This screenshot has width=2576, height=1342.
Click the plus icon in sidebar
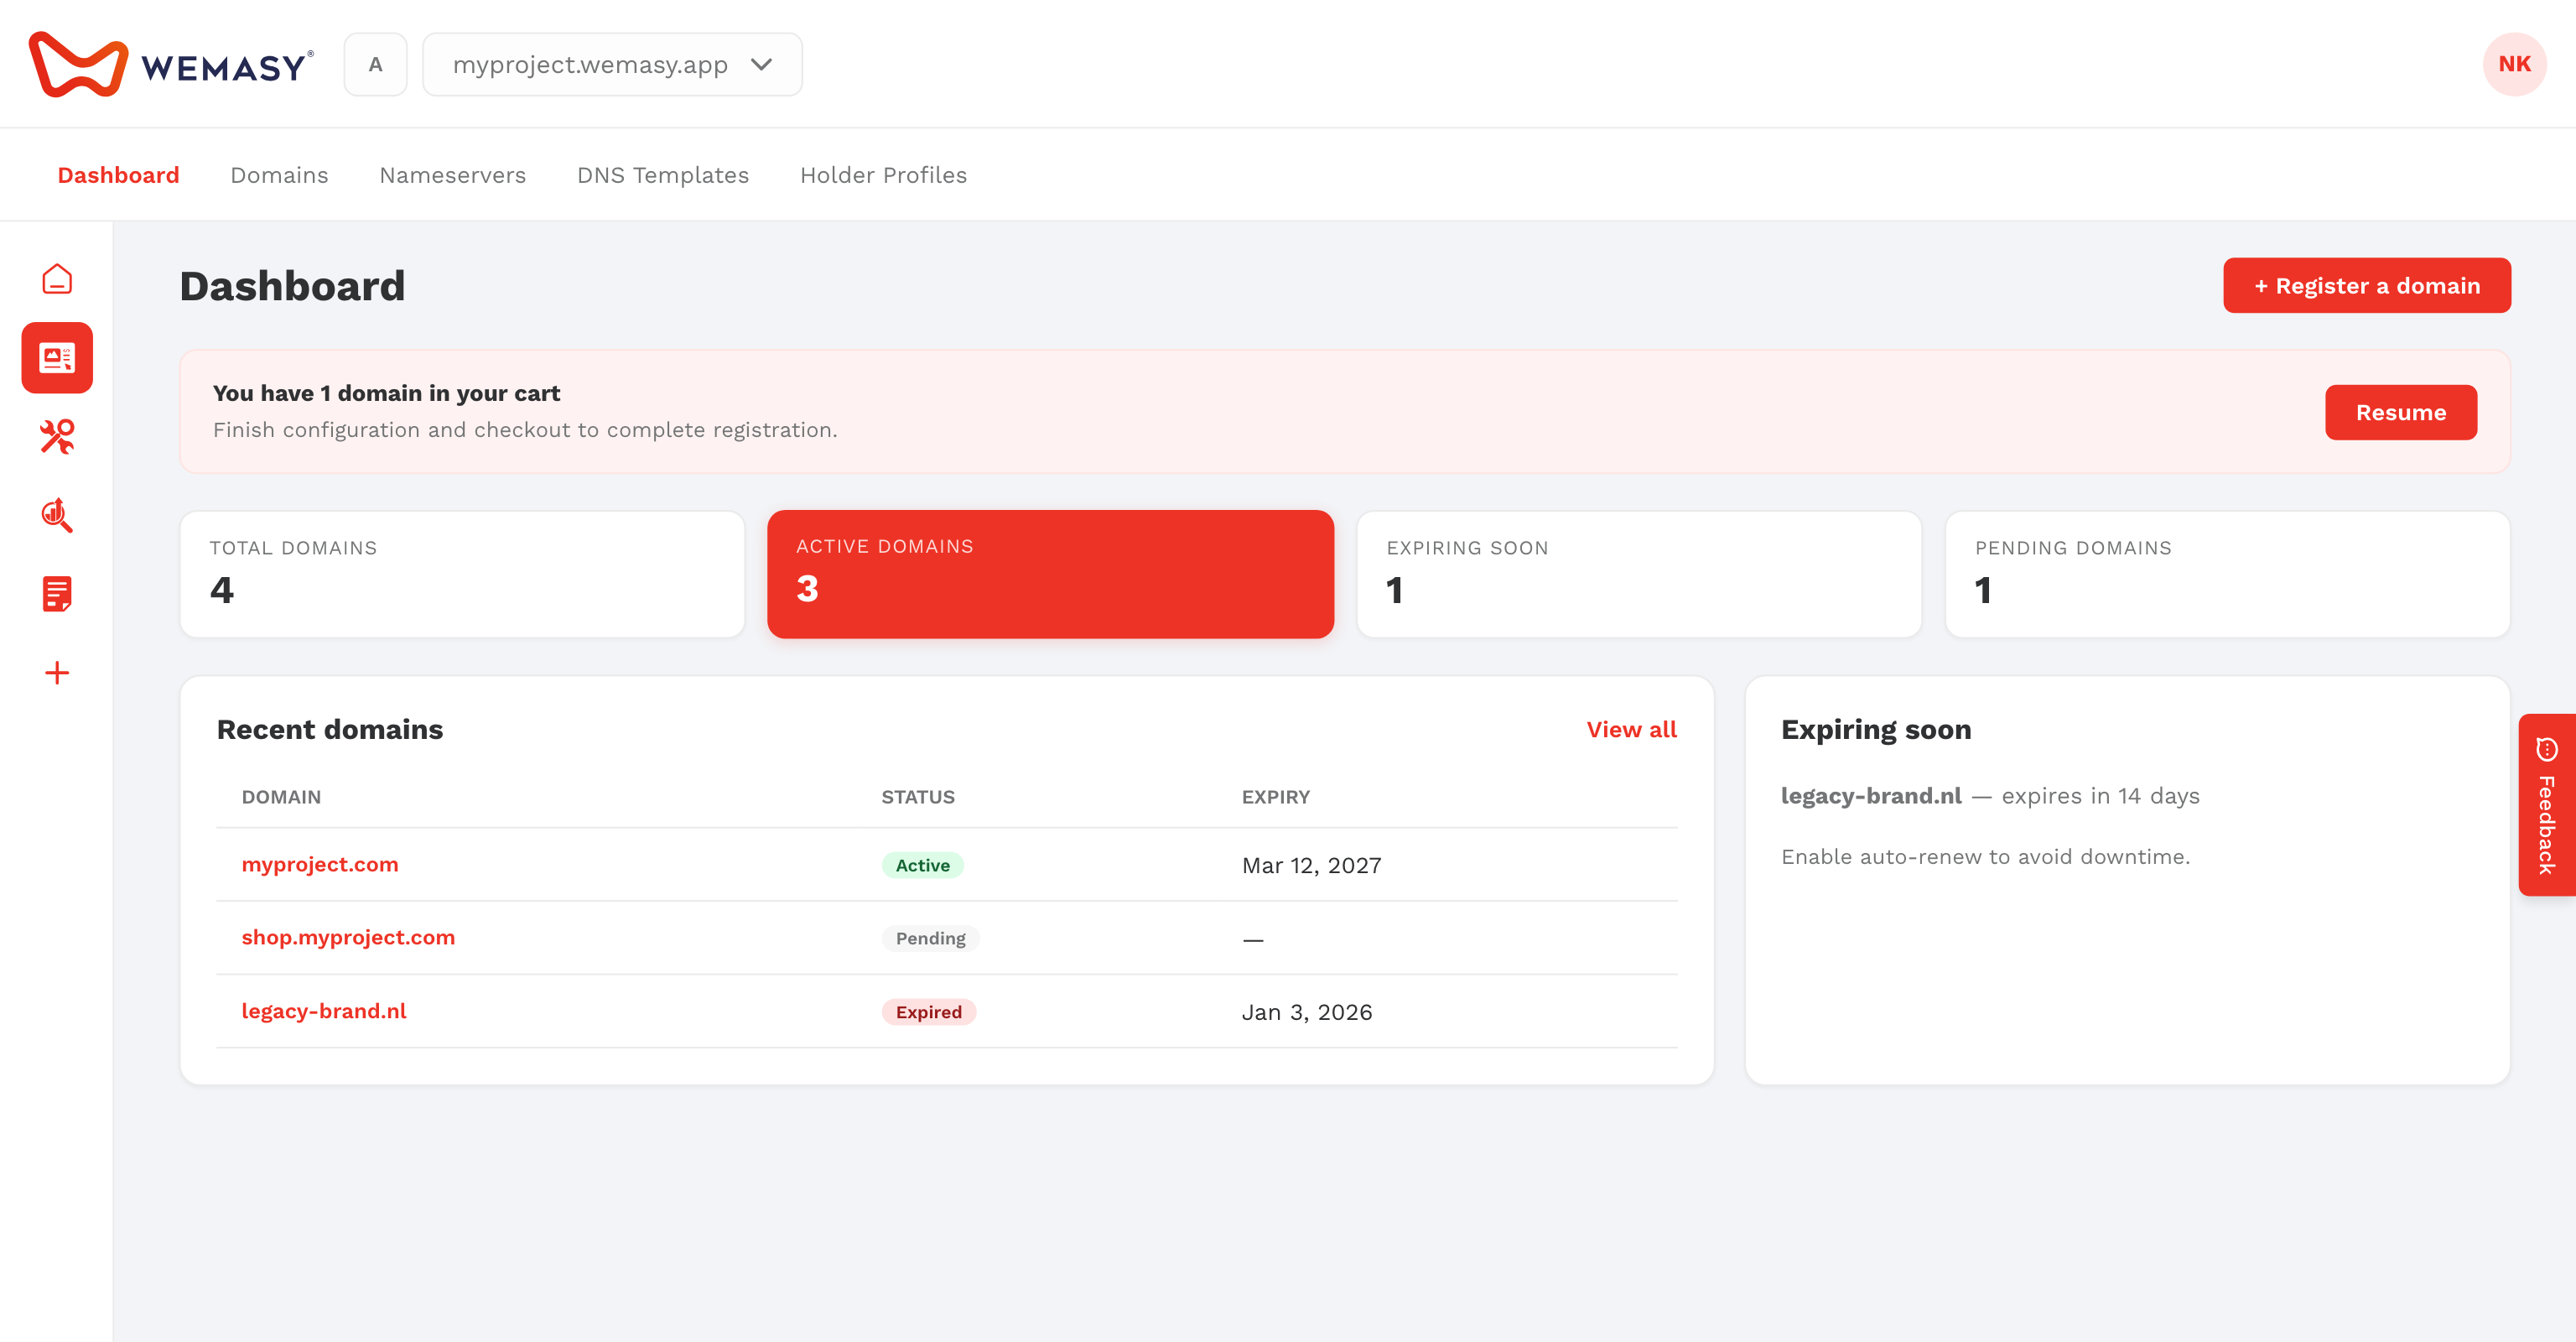tap(57, 672)
